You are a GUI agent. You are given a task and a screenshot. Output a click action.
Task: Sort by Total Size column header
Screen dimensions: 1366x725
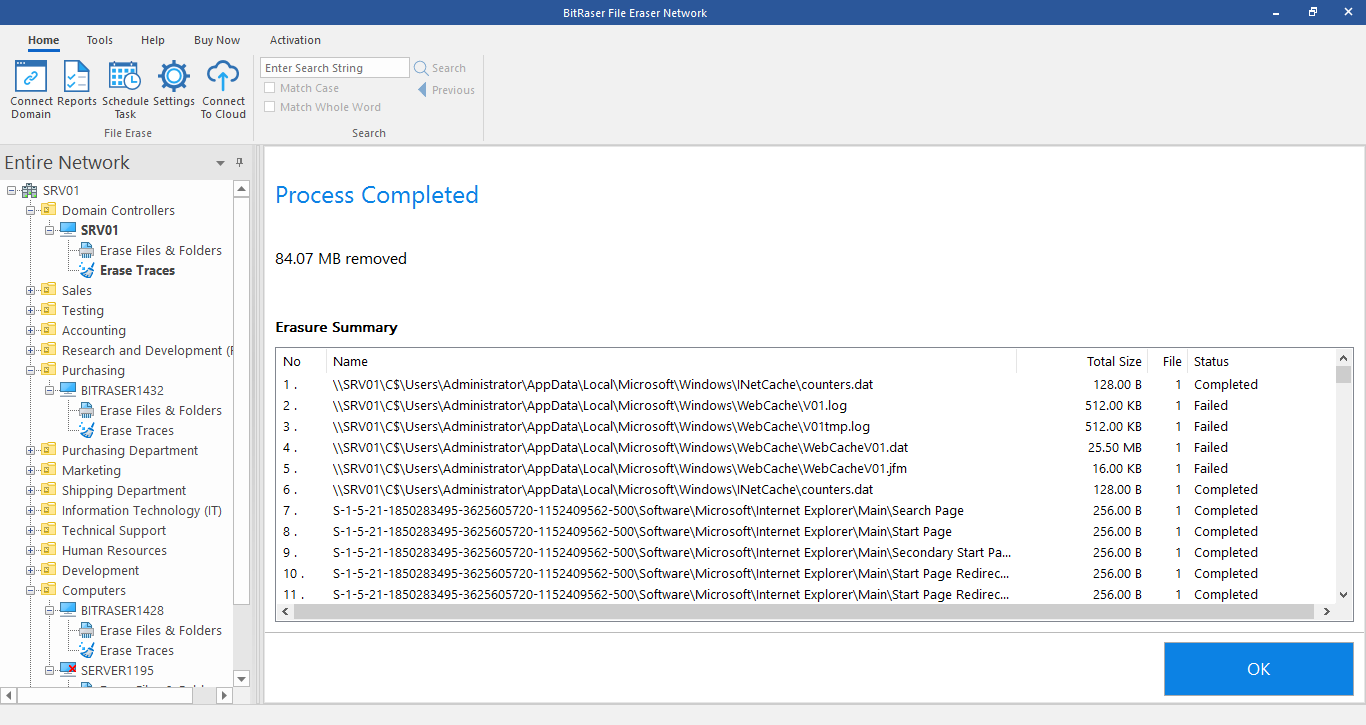1081,361
